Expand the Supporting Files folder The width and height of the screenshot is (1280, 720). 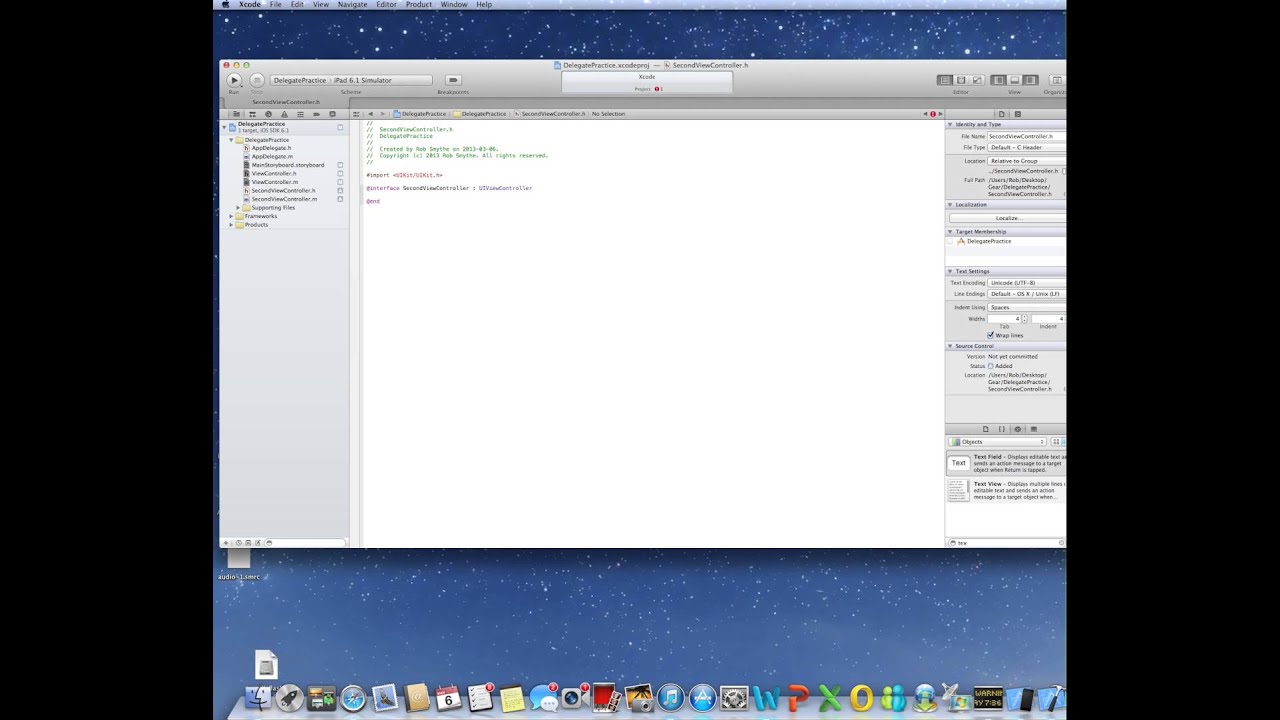238,208
